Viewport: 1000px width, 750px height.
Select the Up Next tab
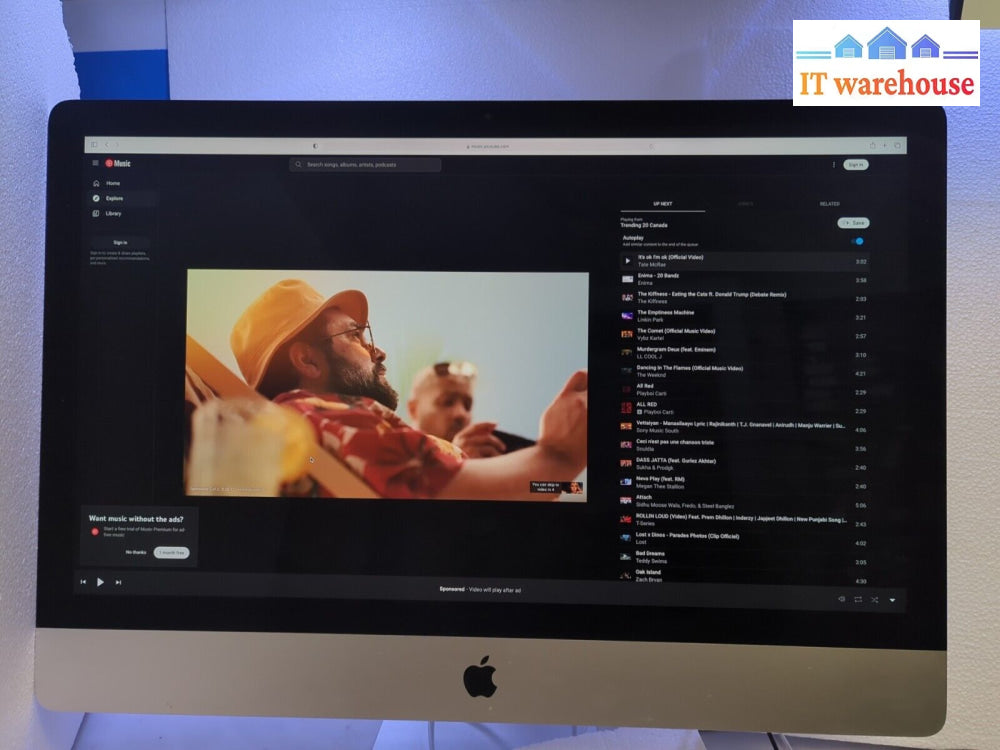(662, 204)
